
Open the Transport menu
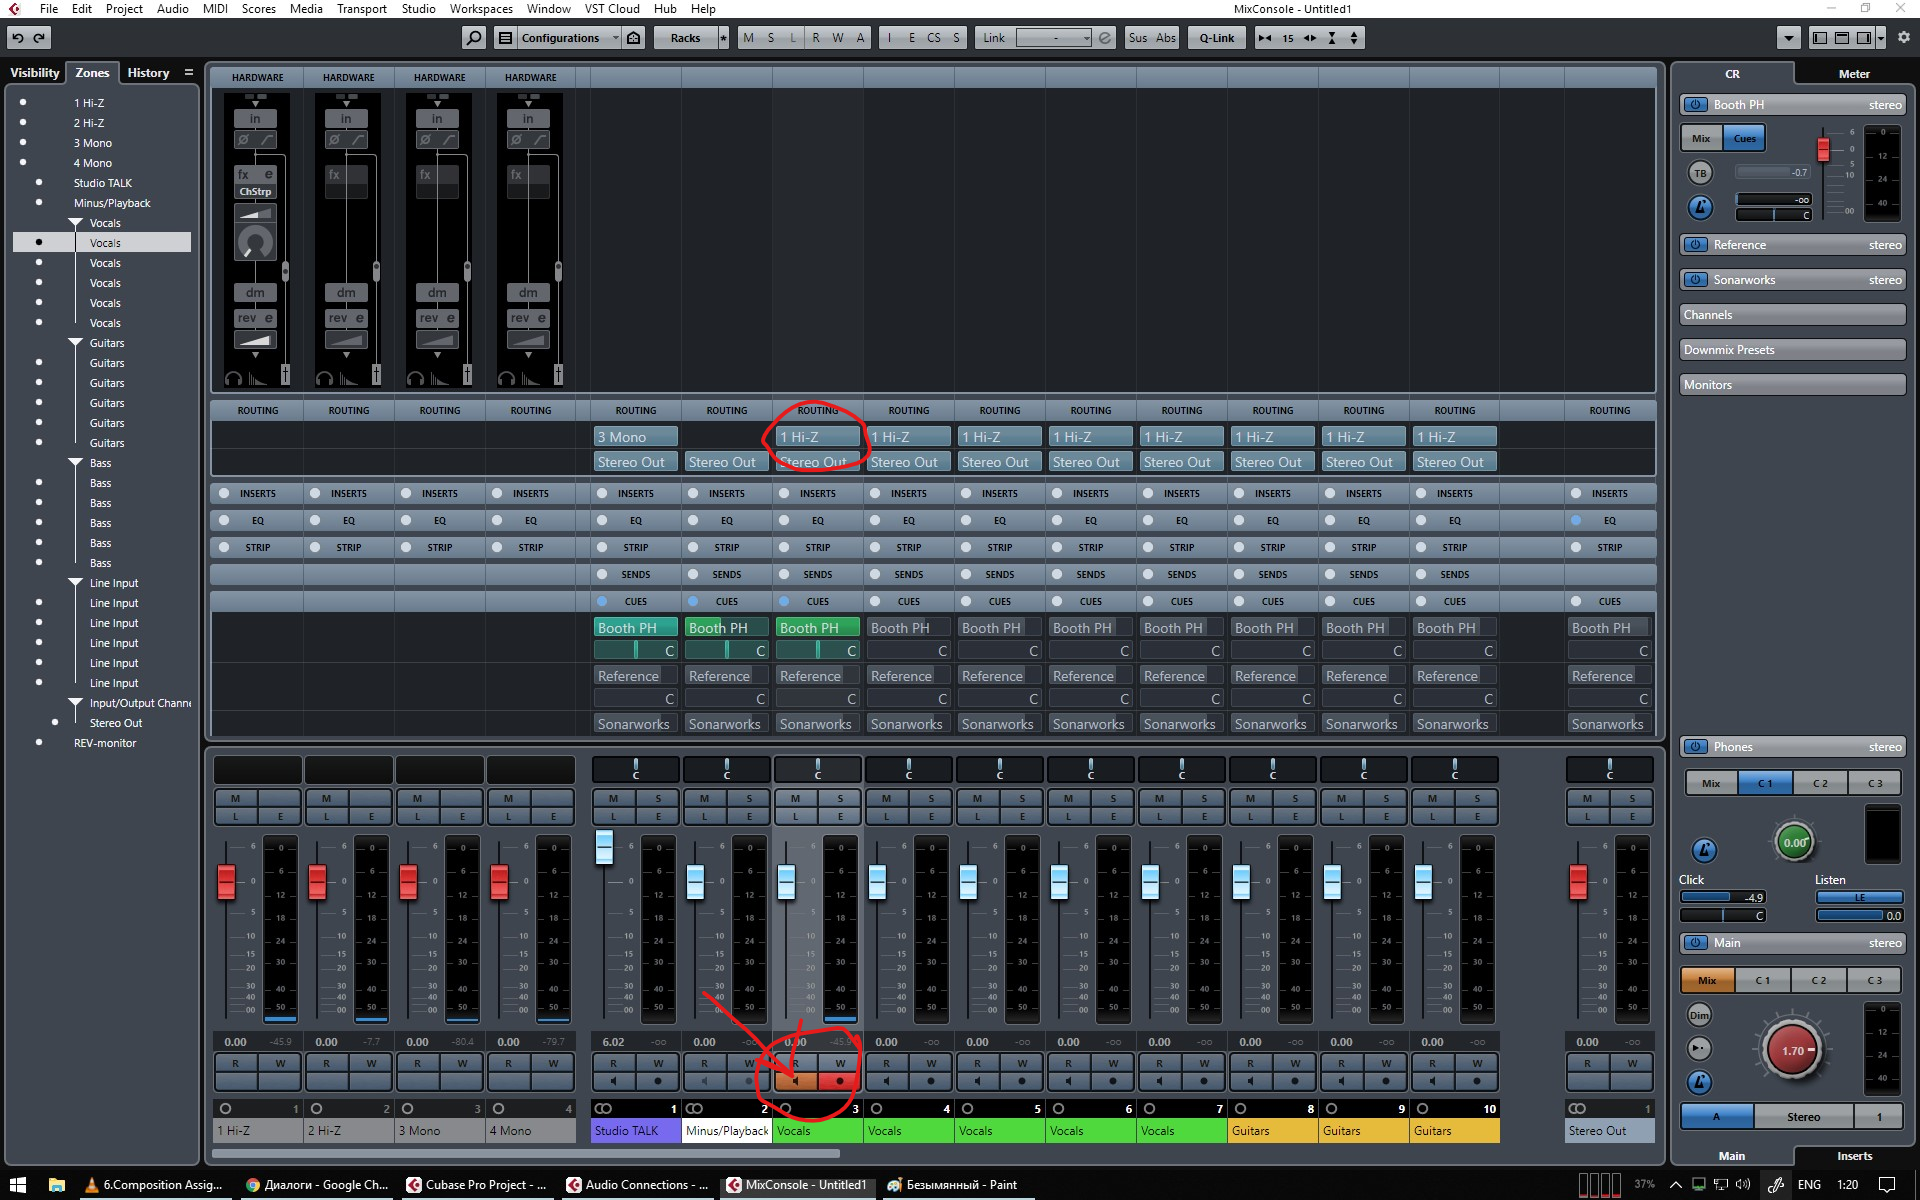coord(361,9)
